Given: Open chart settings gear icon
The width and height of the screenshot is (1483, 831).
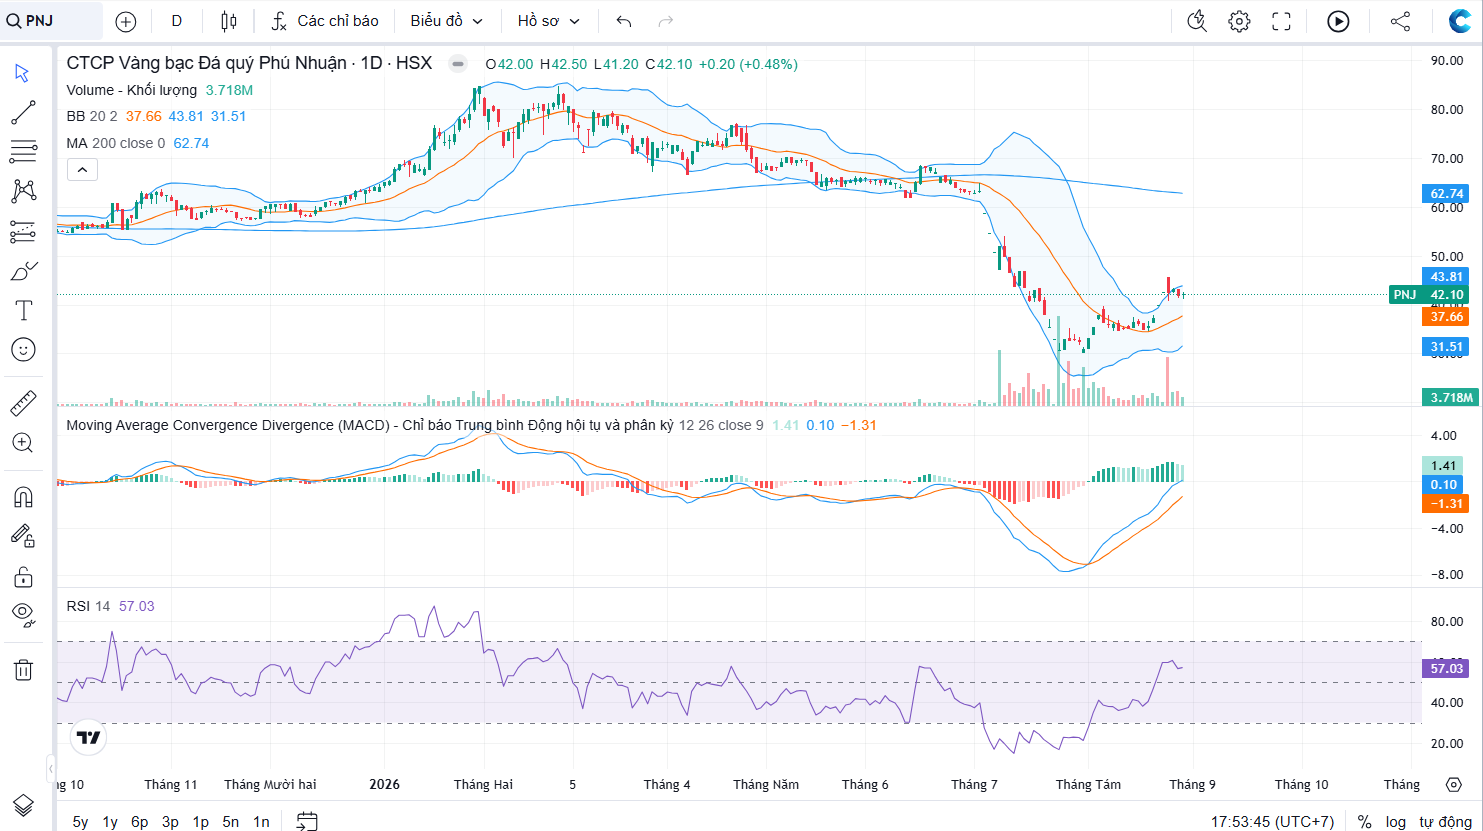Looking at the screenshot, I should click(1239, 21).
